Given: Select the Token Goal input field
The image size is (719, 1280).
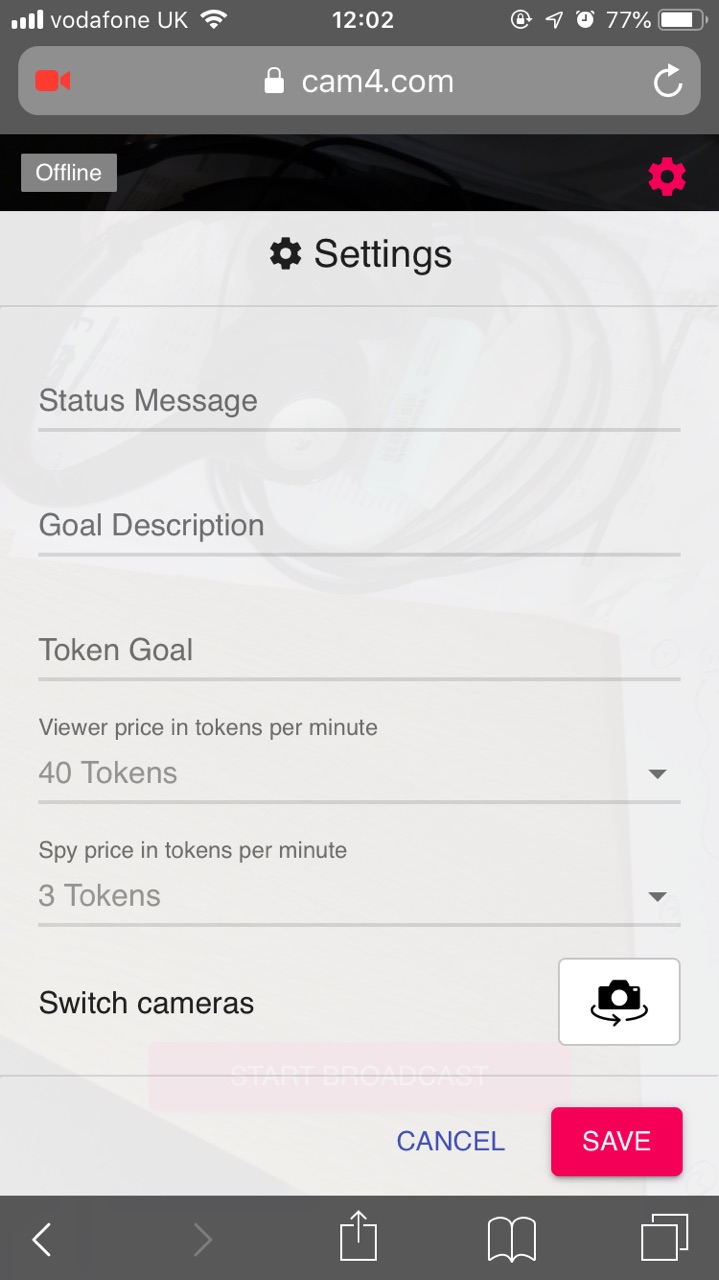Looking at the screenshot, I should tap(358, 651).
